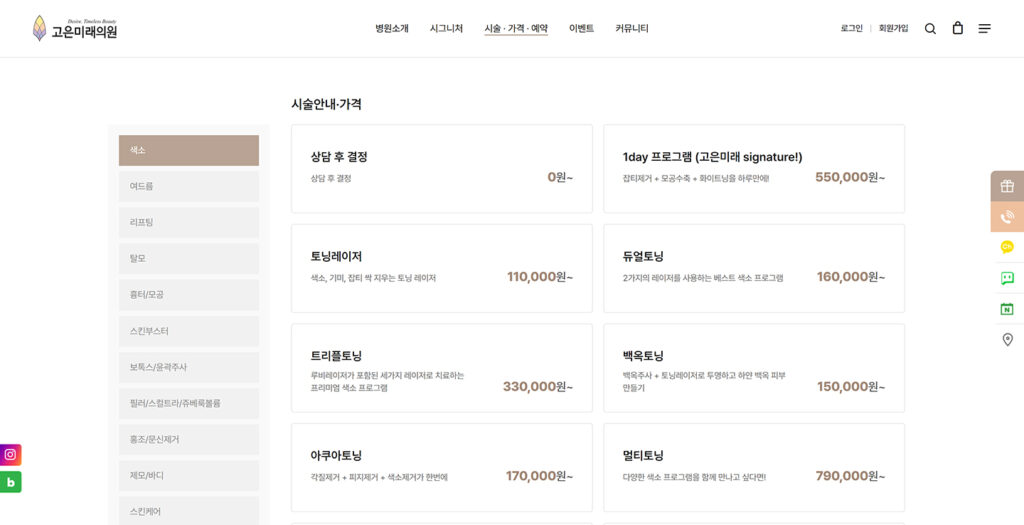The image size is (1024, 525).
Task: Open the 이벤트 menu item
Action: (x=581, y=29)
